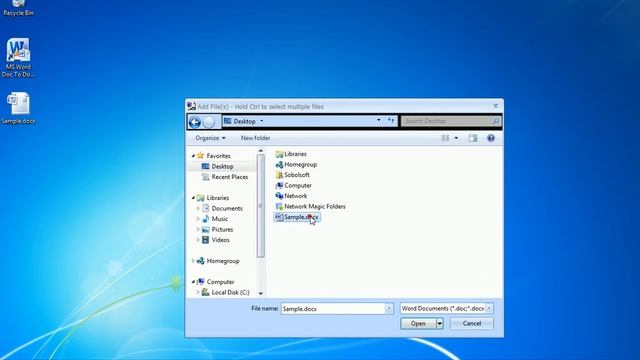Open the address bar history dropdown
This screenshot has height=360, width=640.
point(378,120)
